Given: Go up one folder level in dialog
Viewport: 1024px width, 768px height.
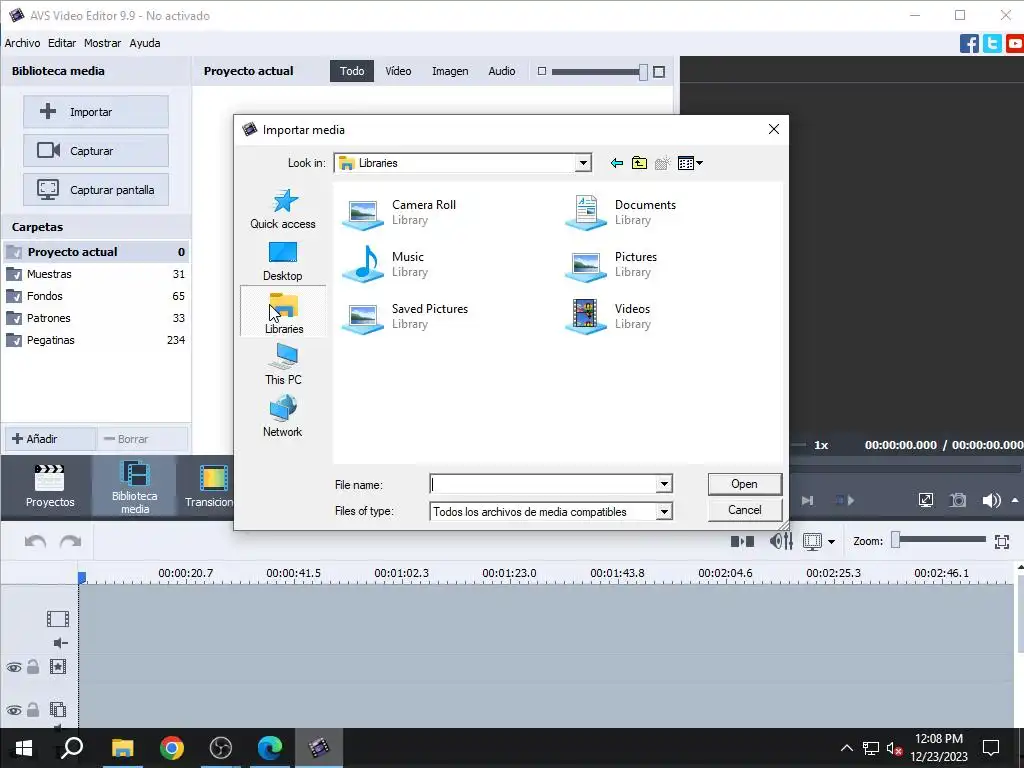Looking at the screenshot, I should [639, 163].
